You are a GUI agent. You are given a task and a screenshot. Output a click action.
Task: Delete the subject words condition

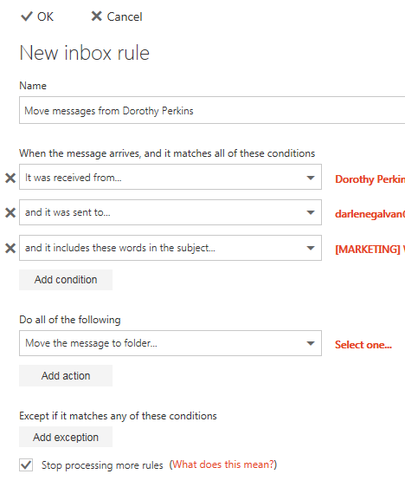coord(10,248)
